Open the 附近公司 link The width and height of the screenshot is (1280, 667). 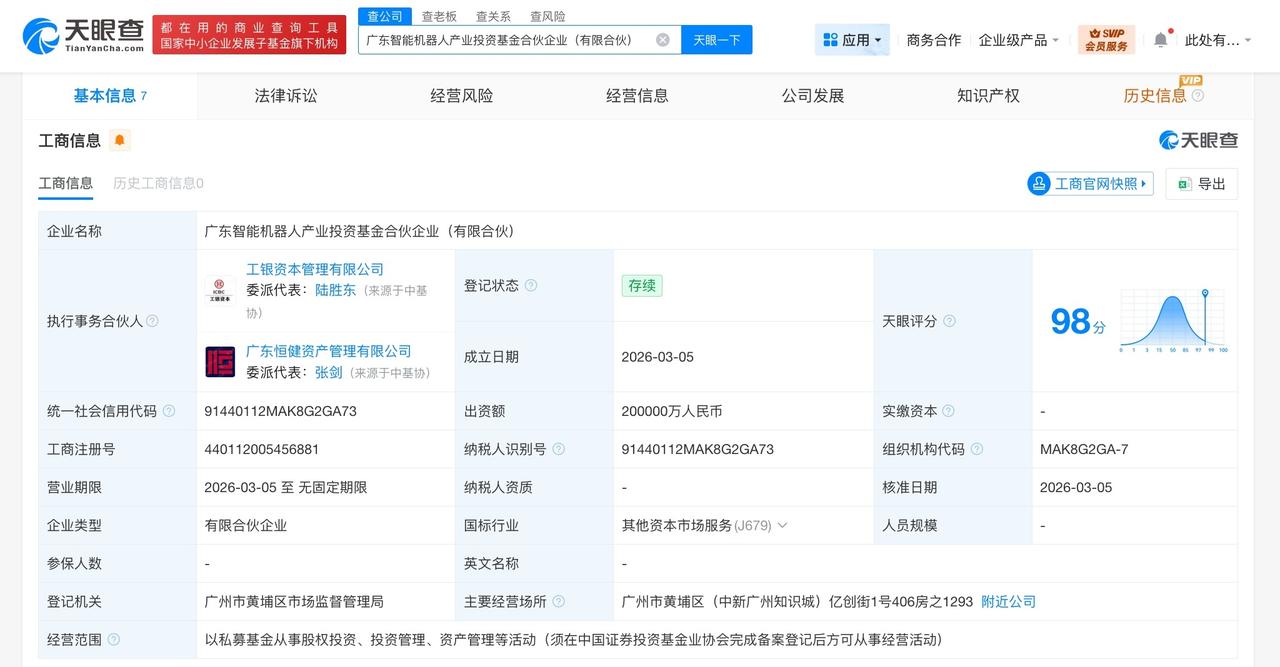[1008, 601]
